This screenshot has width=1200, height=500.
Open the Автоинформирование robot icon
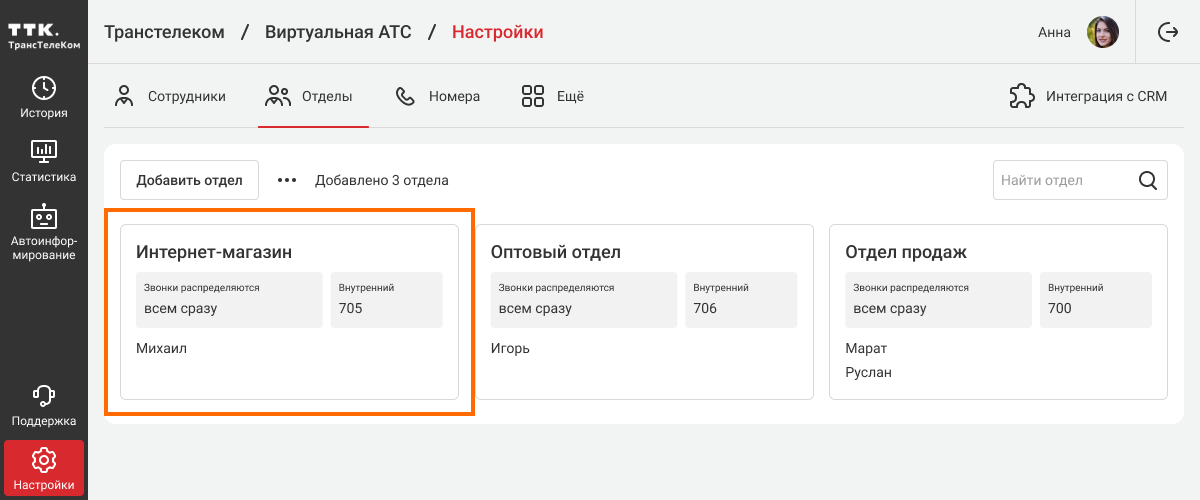click(x=44, y=216)
